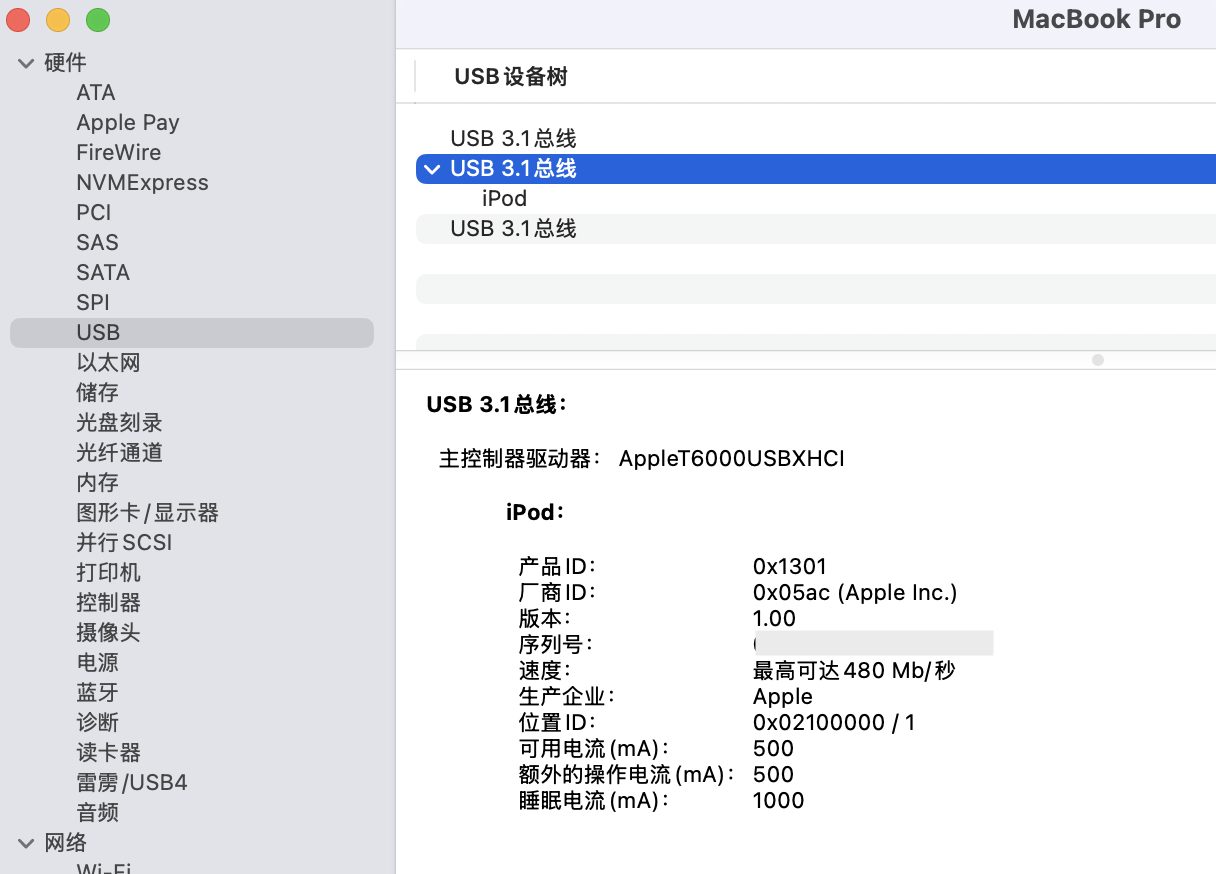Click the split pane divider handle dot
Viewport: 1216px width, 874px height.
(1097, 360)
